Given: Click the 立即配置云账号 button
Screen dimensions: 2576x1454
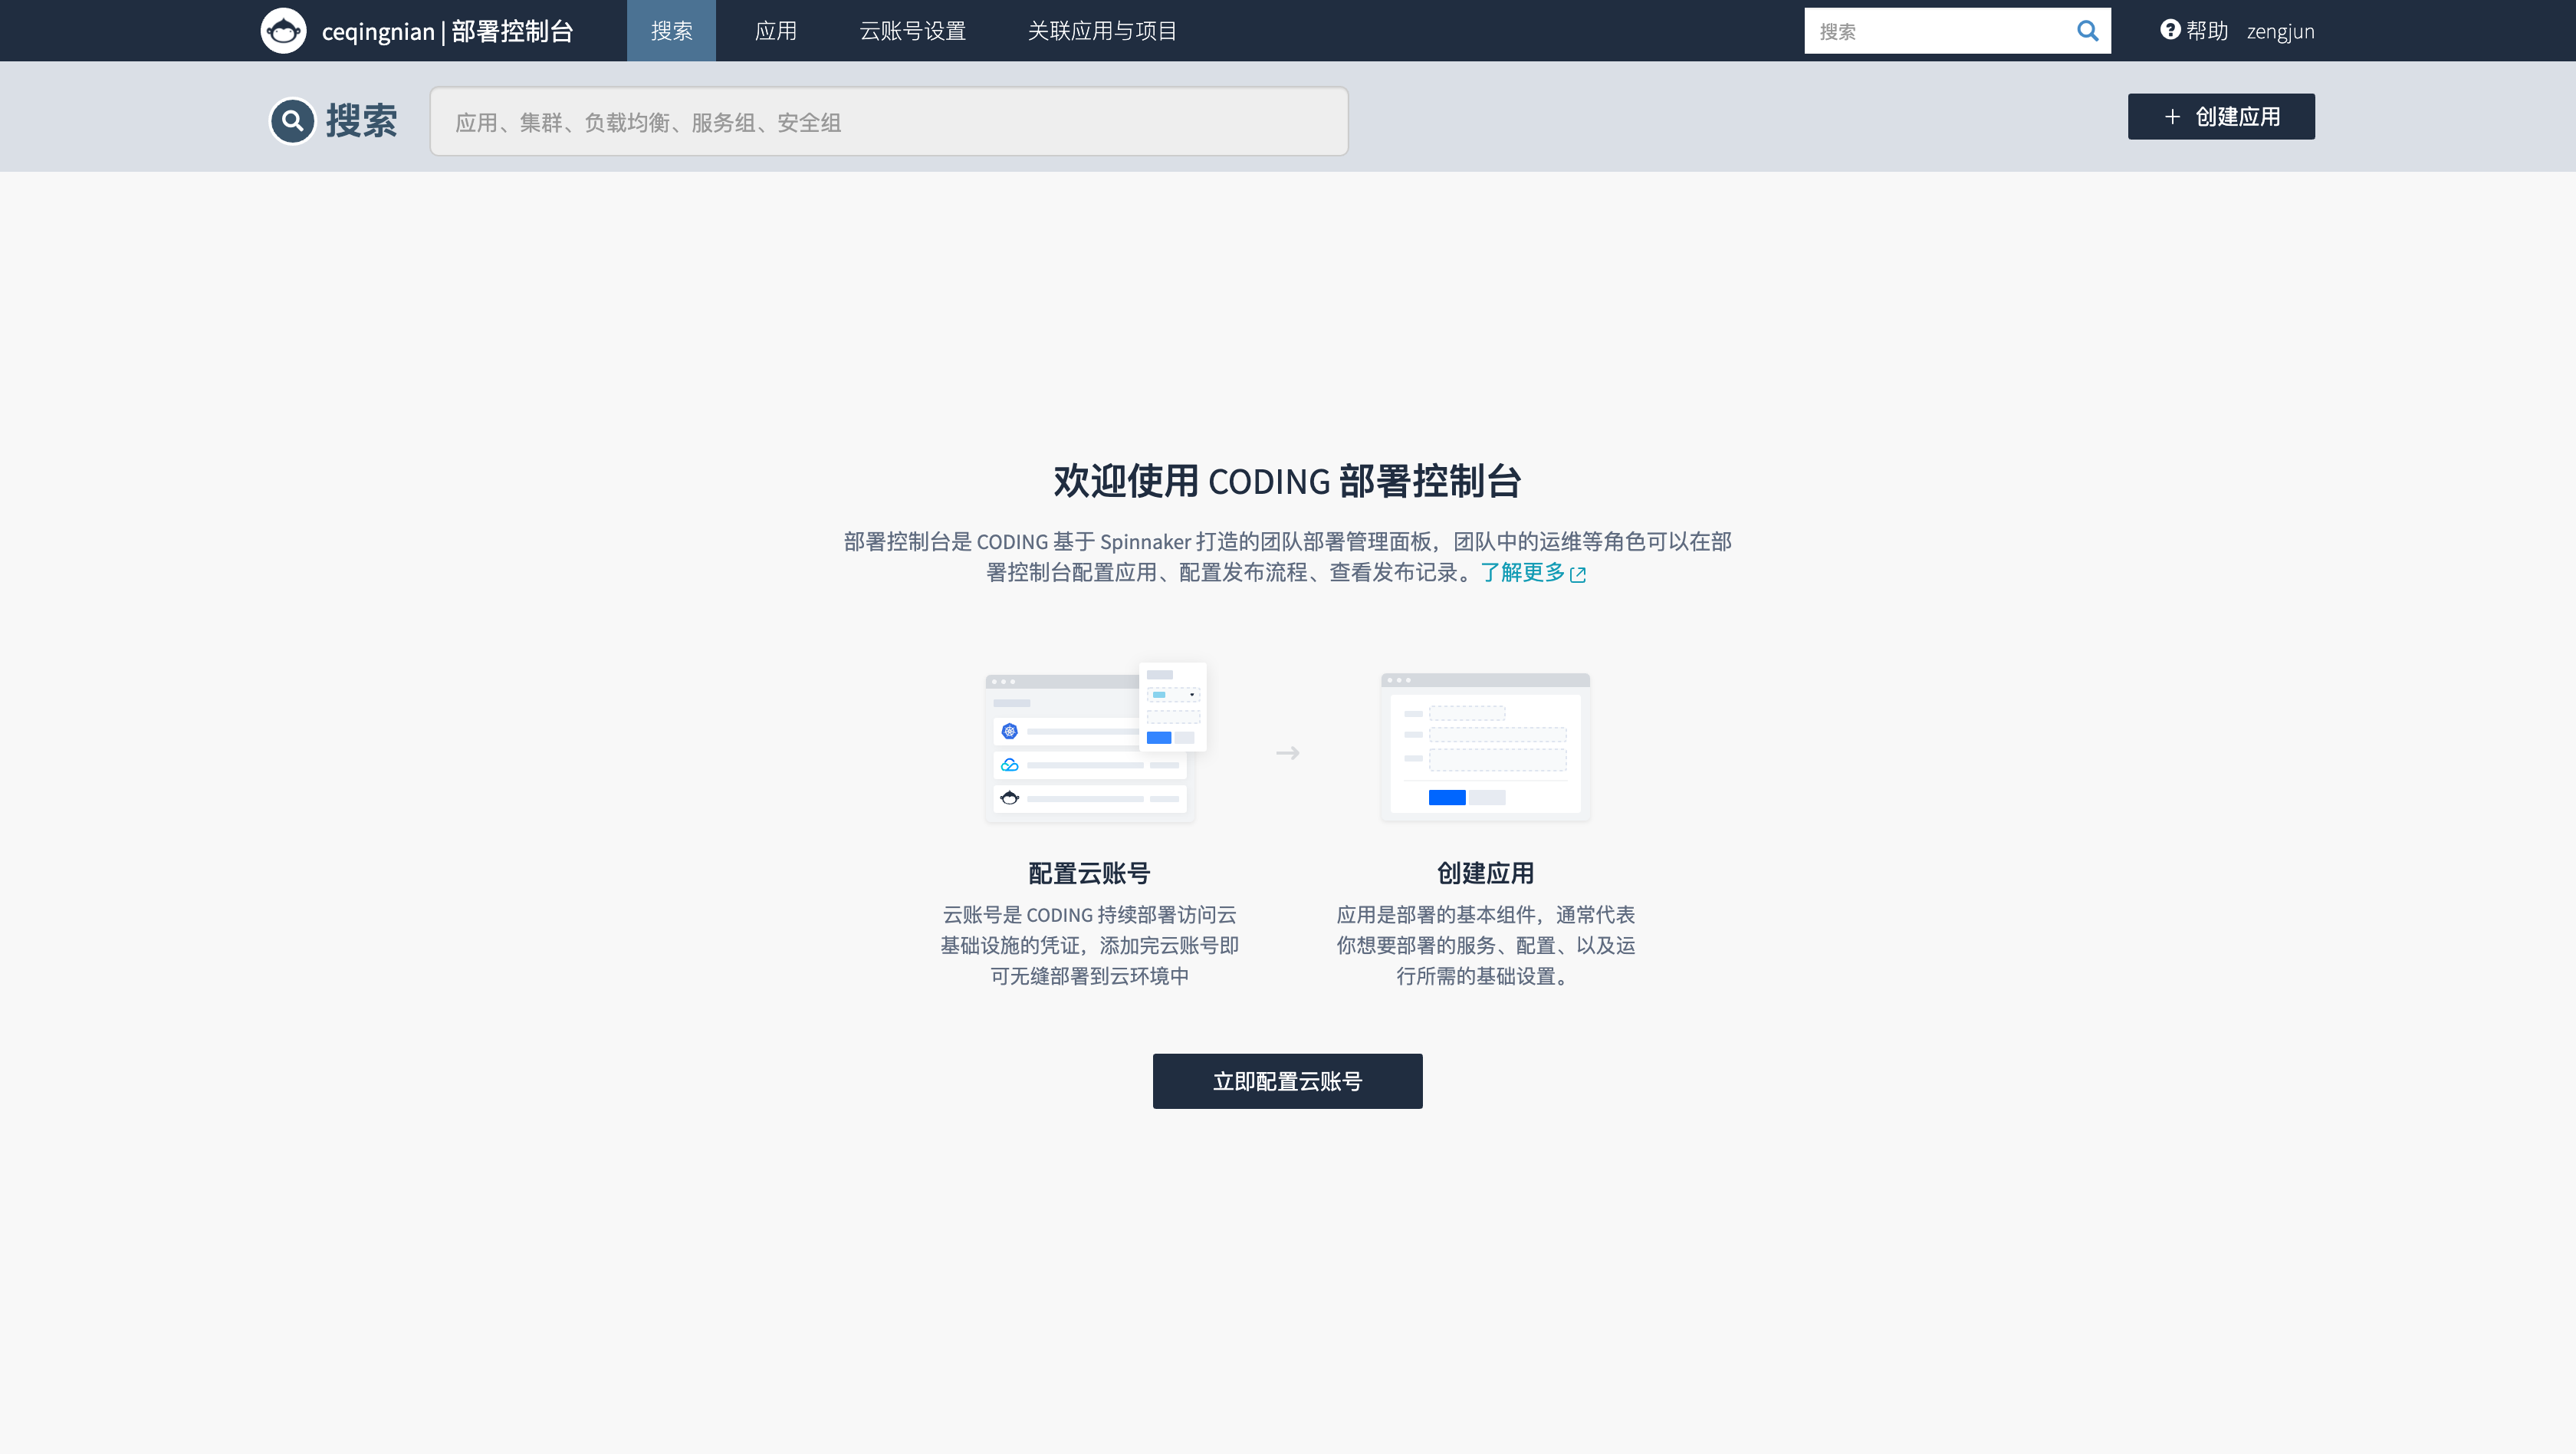Looking at the screenshot, I should [1287, 1081].
